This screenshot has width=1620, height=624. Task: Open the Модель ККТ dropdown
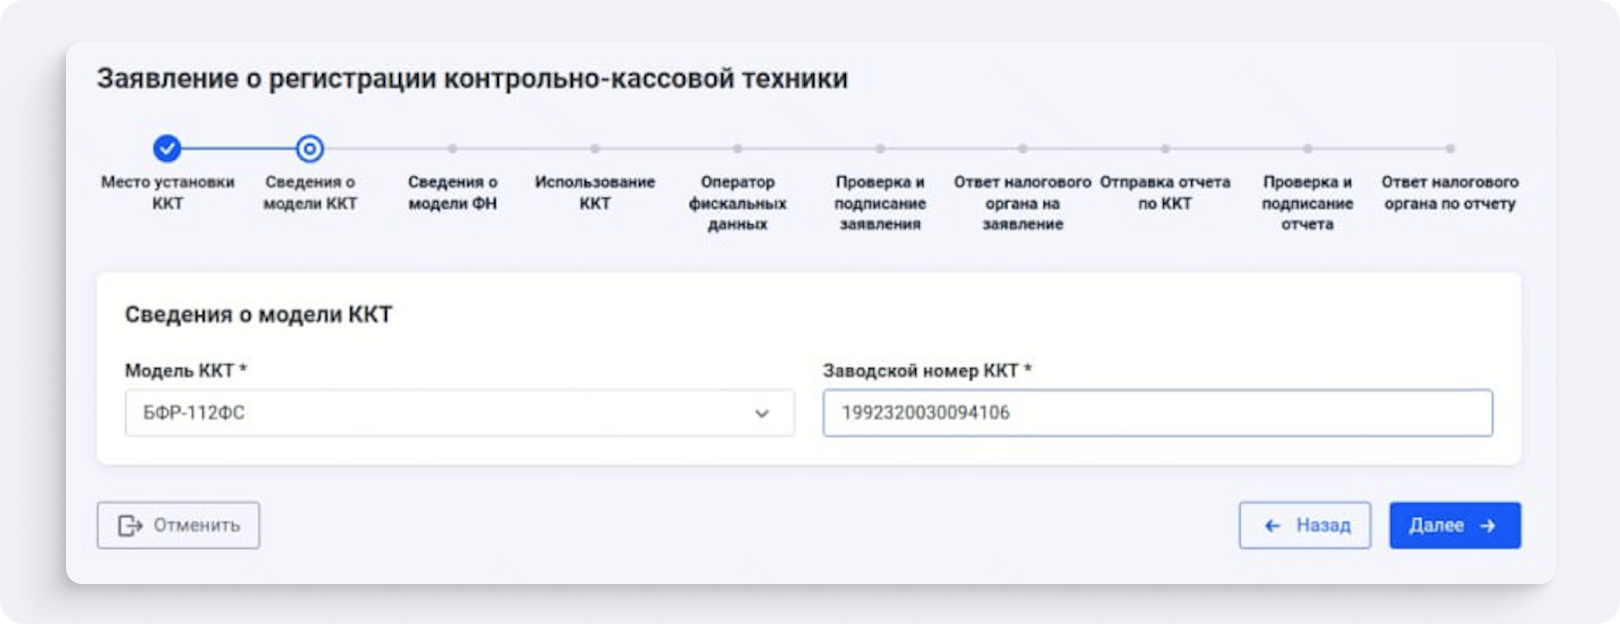[459, 413]
